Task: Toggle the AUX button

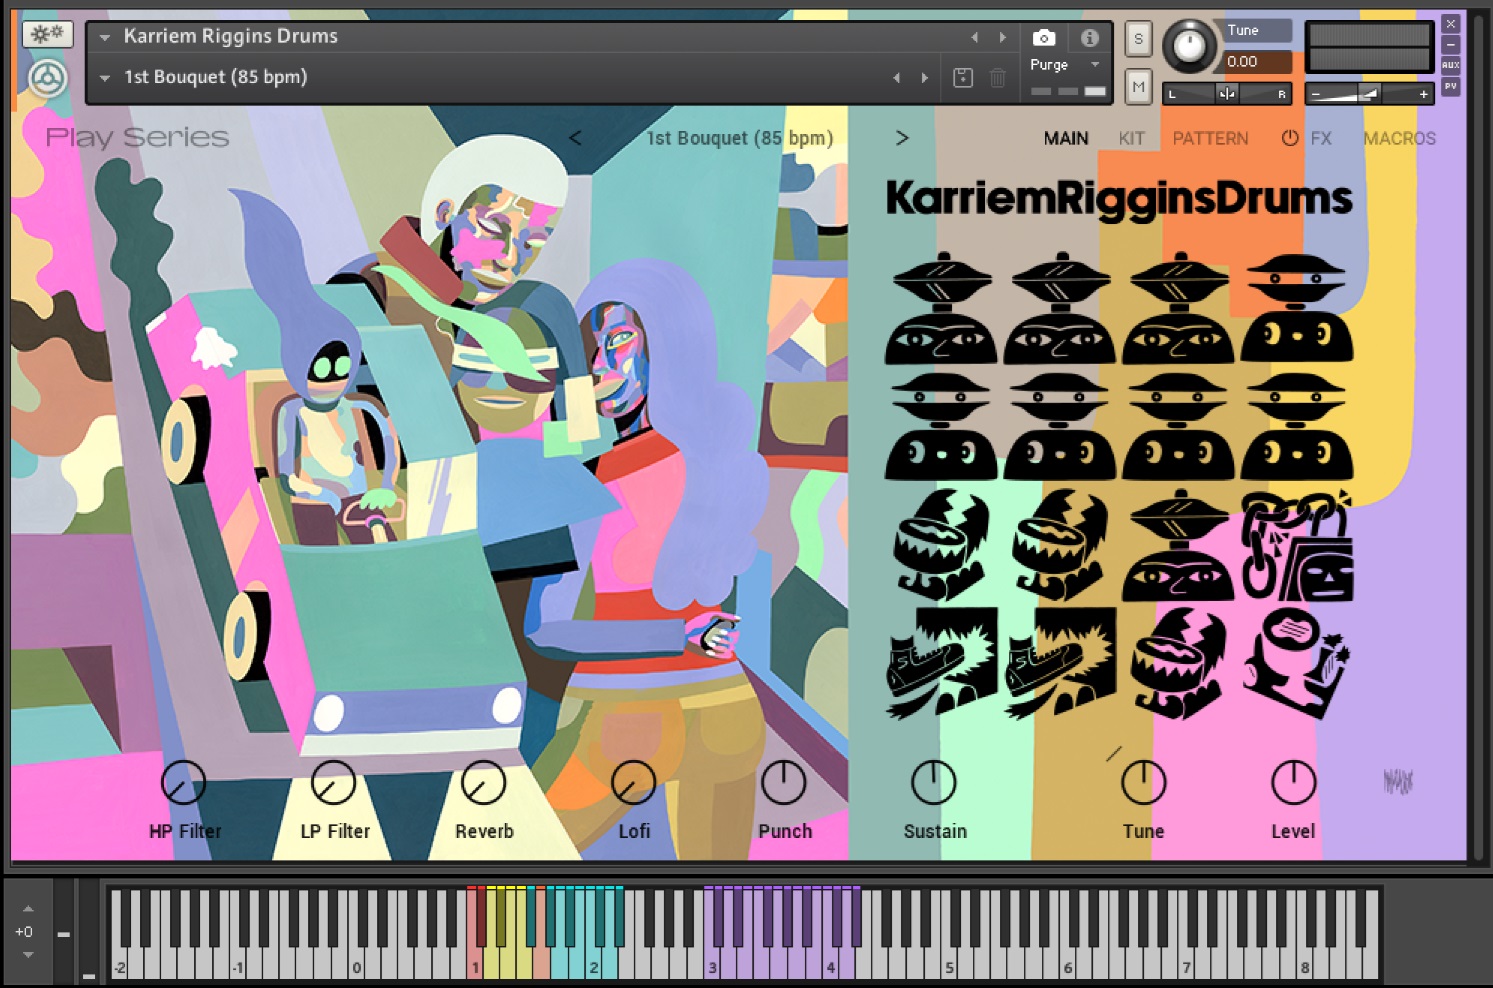Action: pos(1450,65)
